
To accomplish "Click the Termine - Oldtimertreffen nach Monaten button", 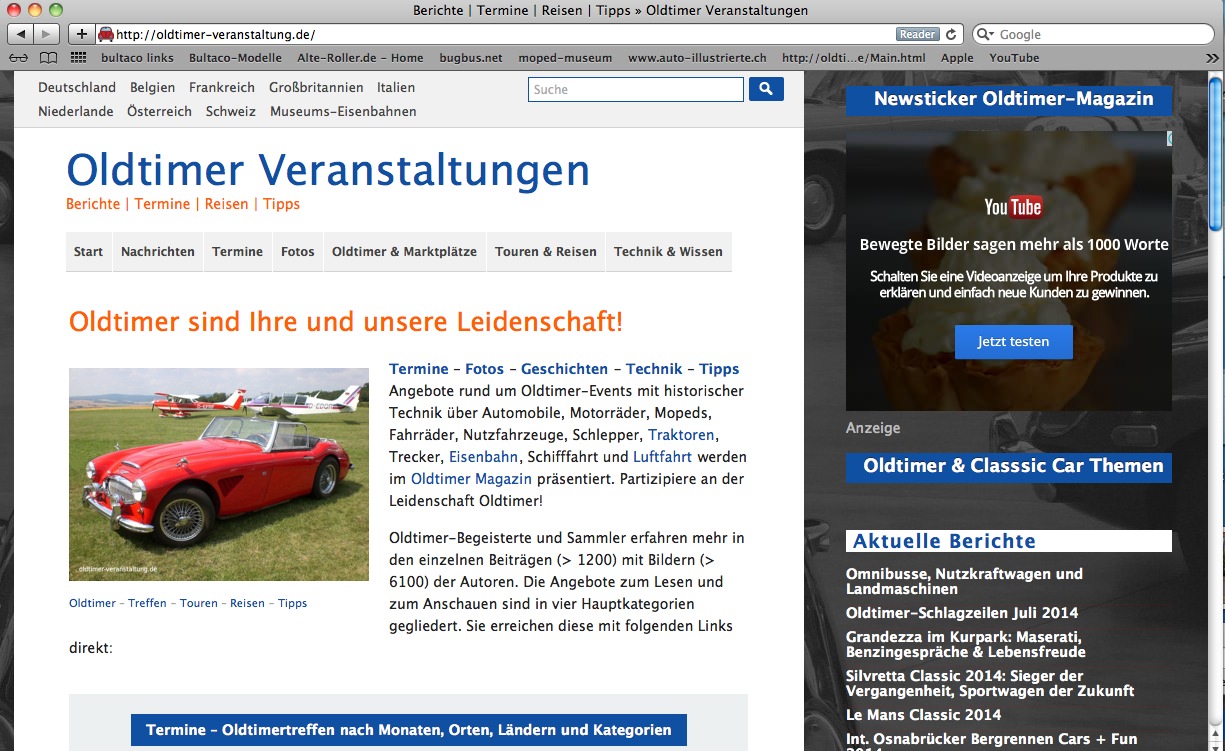I will [409, 730].
